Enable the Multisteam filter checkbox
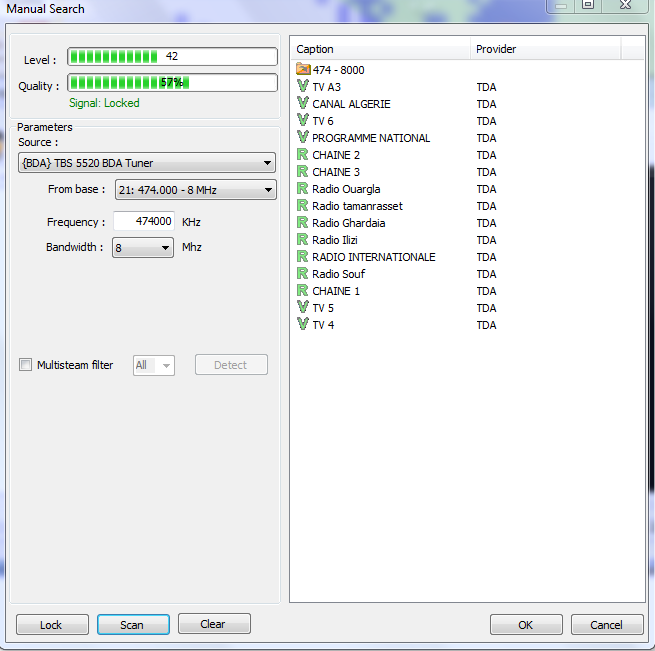The width and height of the screenshot is (655, 651). pos(26,365)
